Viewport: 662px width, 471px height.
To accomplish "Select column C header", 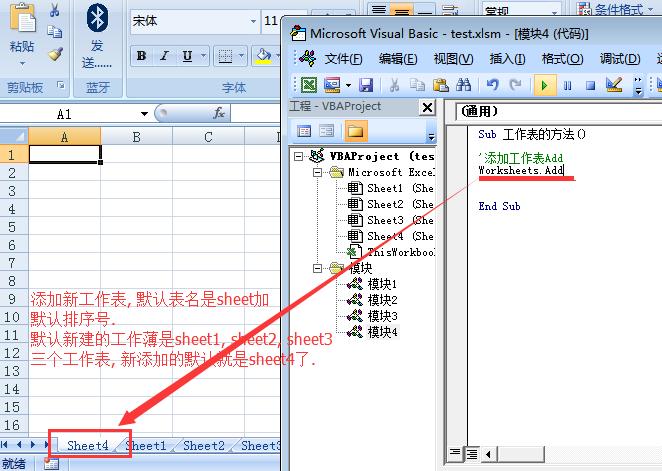I will pyautogui.click(x=208, y=136).
